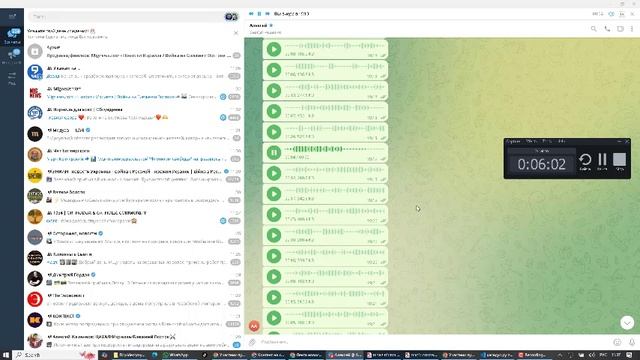Open stories avatars beside the search field
This screenshot has width=640, height=360.
[x=231, y=17]
